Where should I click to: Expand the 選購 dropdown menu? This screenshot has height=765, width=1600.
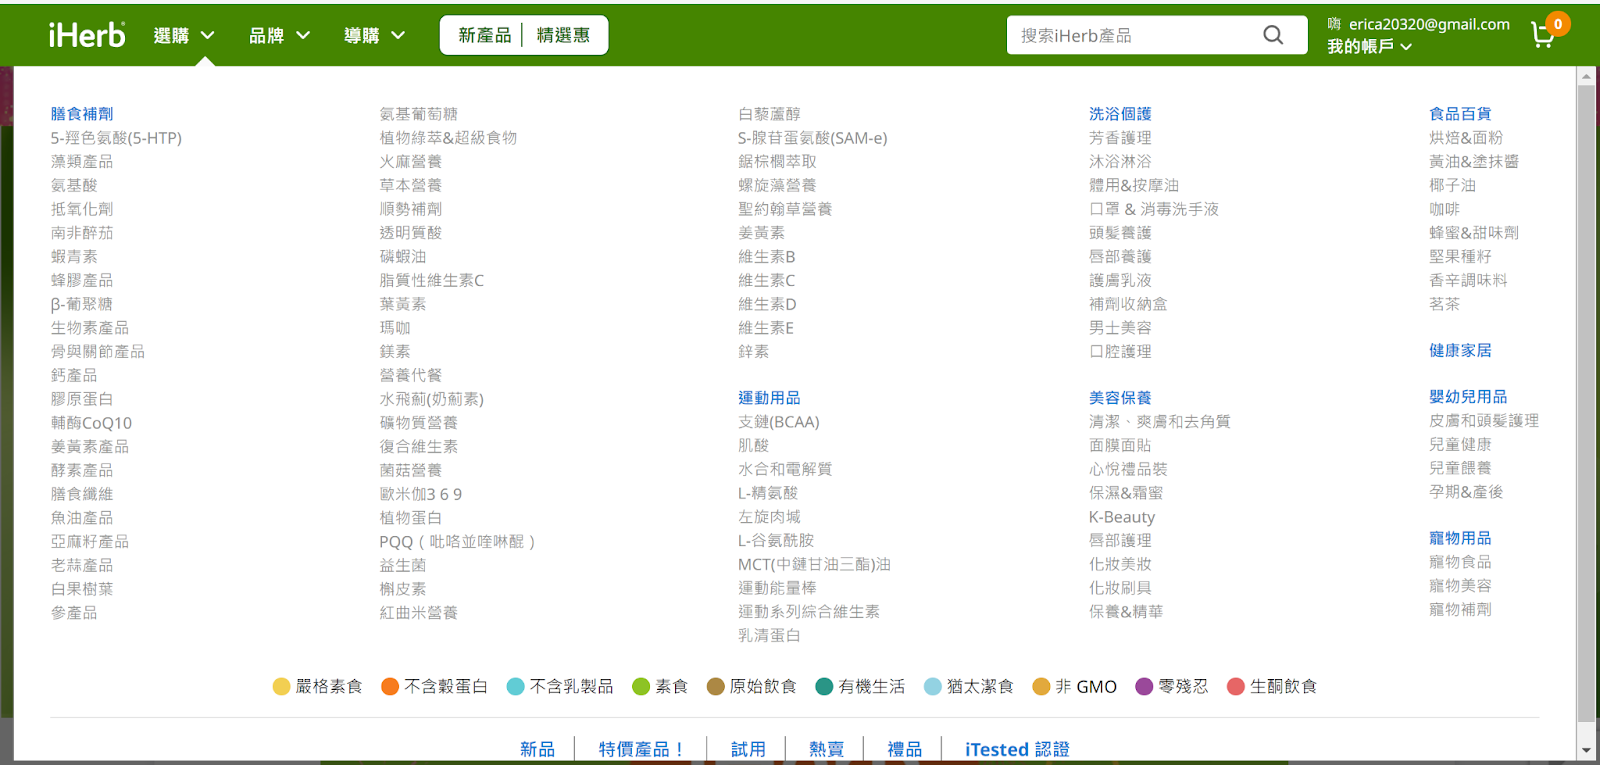click(x=184, y=36)
